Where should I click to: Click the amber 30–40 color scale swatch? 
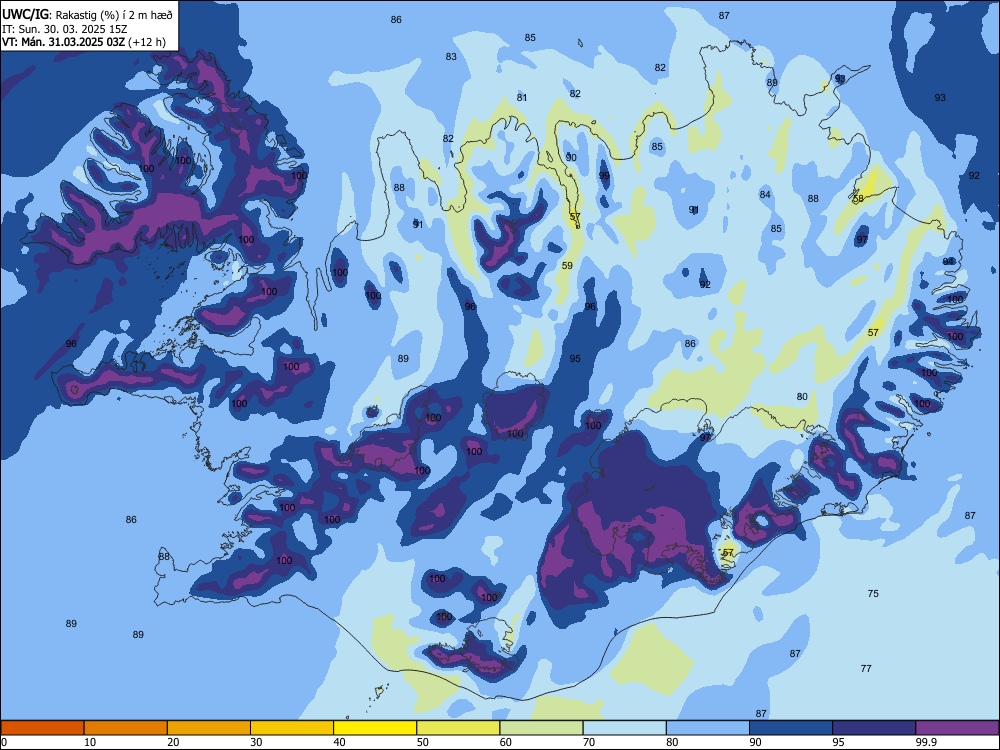pos(292,728)
